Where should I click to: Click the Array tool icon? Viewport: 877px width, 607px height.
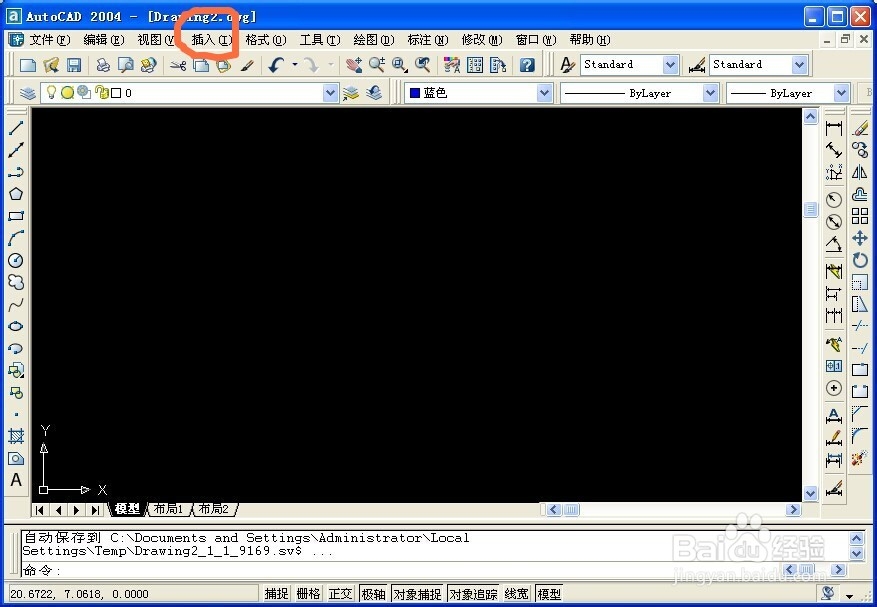tap(860, 216)
